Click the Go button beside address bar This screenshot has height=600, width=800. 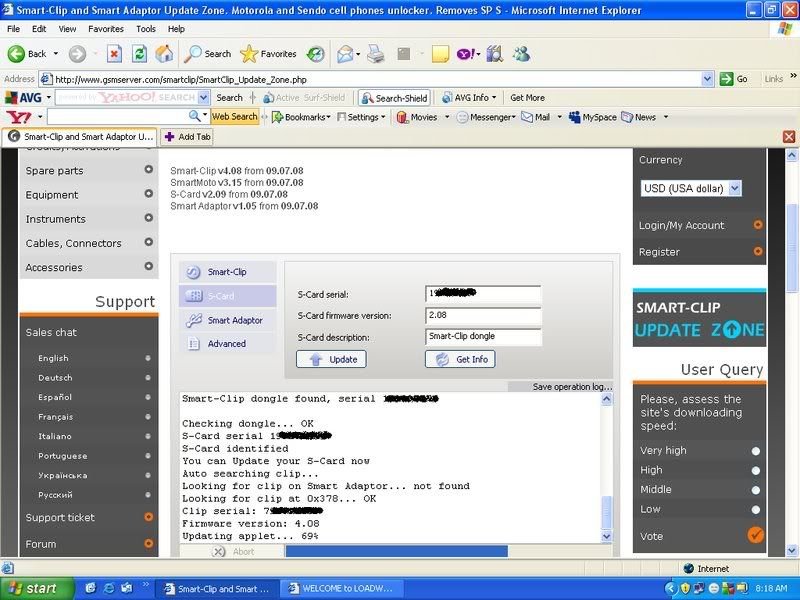tap(734, 79)
